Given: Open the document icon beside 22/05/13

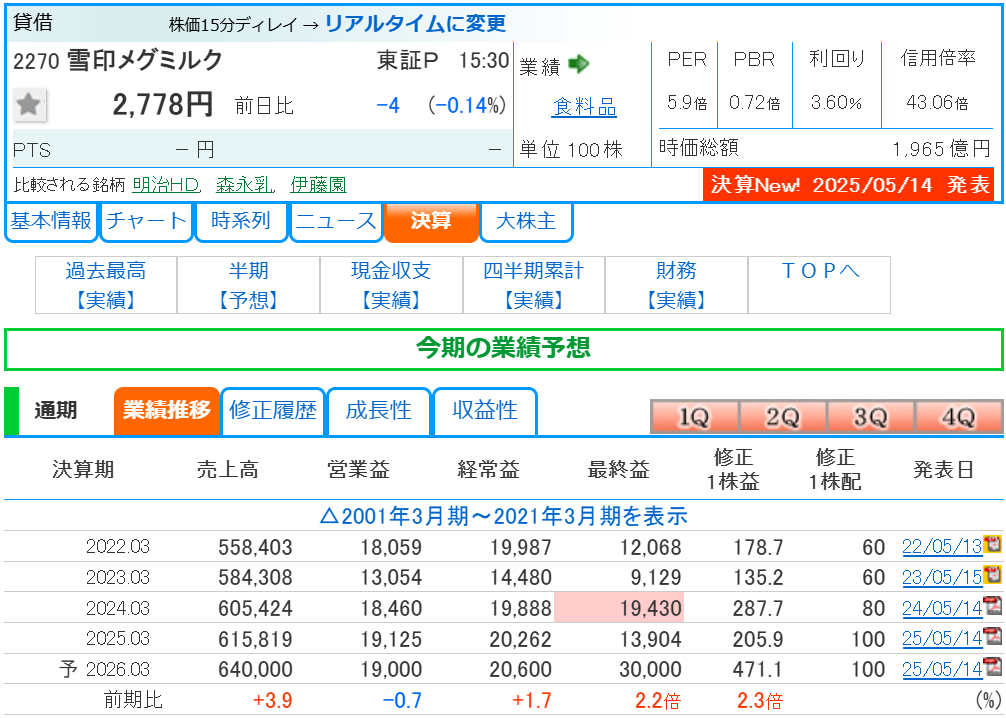Looking at the screenshot, I should click(993, 545).
